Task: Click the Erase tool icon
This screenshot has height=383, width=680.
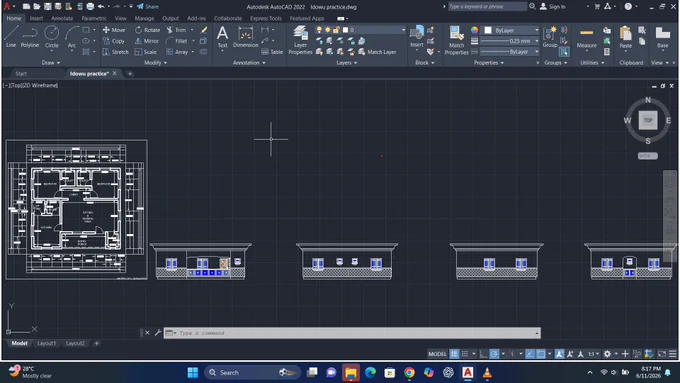Action: click(x=203, y=30)
